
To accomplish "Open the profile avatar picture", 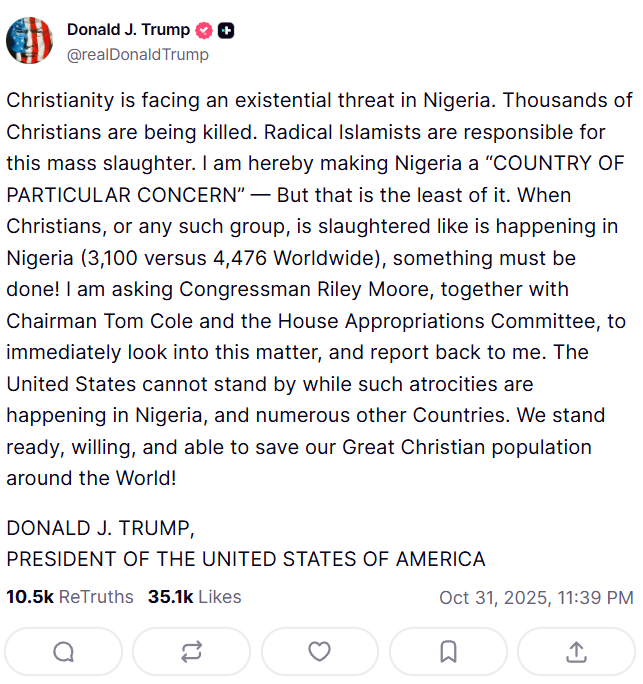I will (31, 41).
